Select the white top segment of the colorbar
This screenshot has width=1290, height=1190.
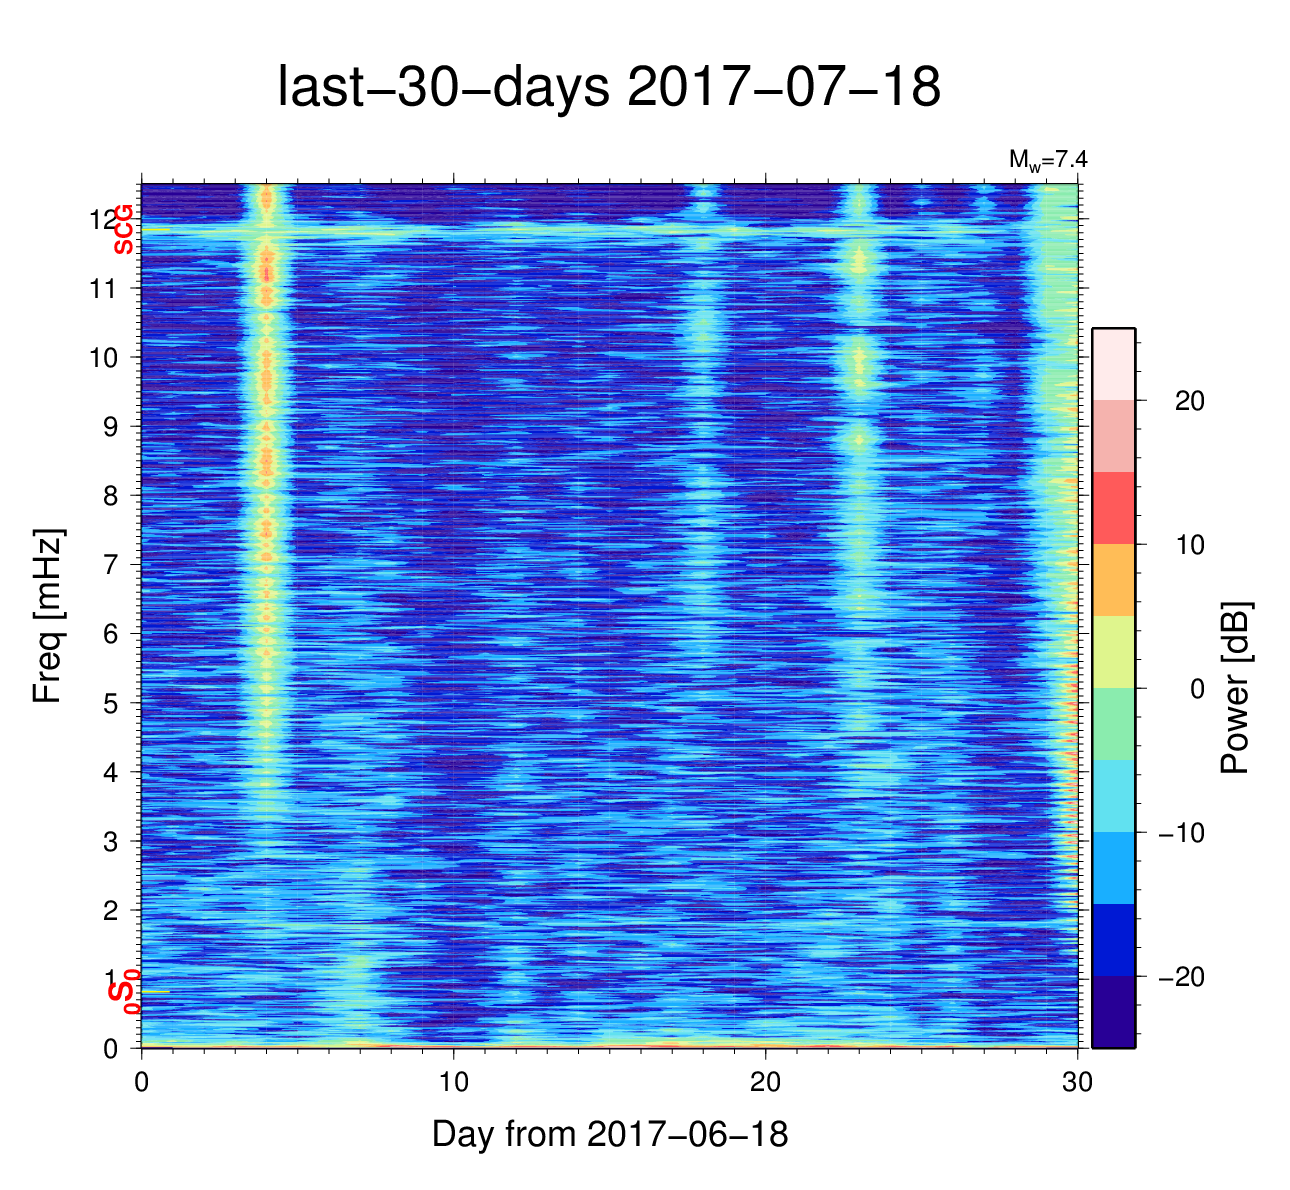[1113, 364]
